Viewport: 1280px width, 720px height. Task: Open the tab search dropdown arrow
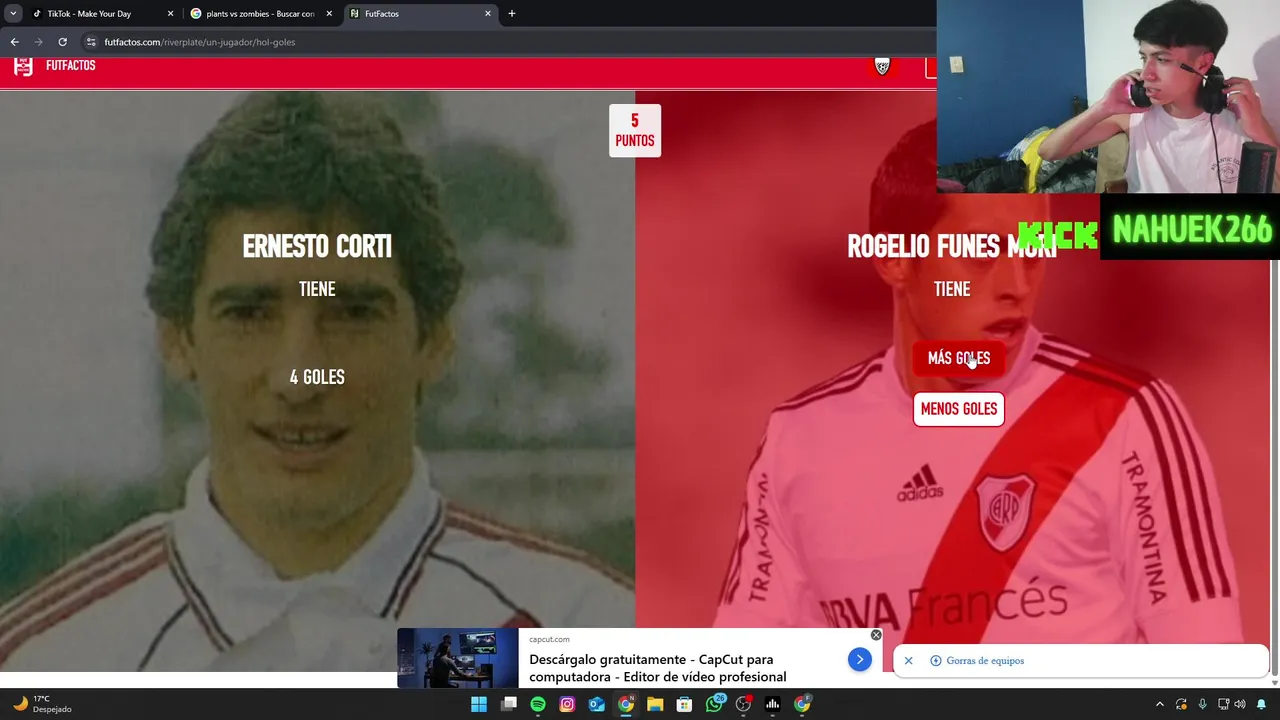(13, 14)
